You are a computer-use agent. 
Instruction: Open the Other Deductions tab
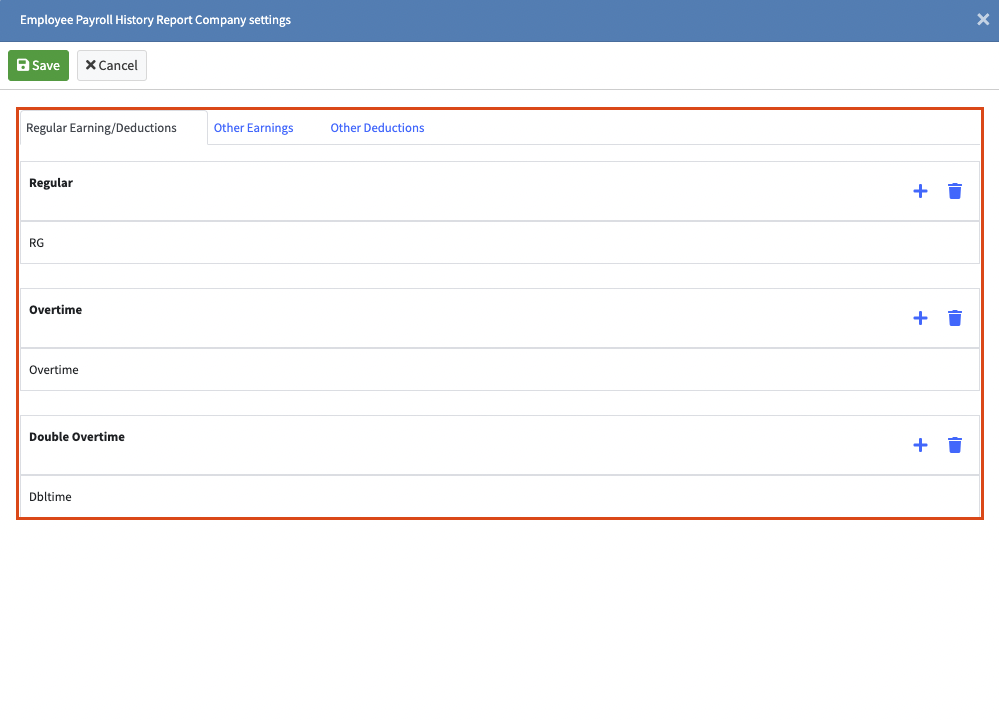pos(377,128)
